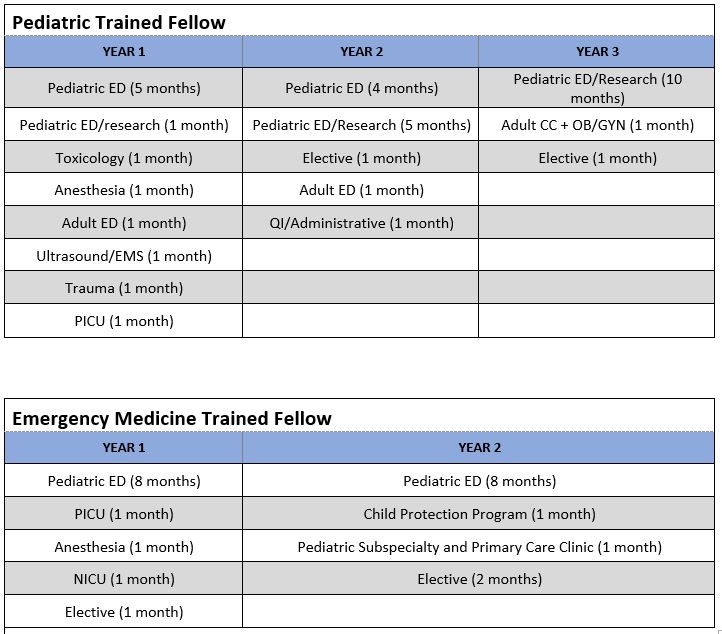Image resolution: width=722 pixels, height=634 pixels.
Task: Click the "Ultrasound/EMS (1 month)" cell
Action: (124, 256)
